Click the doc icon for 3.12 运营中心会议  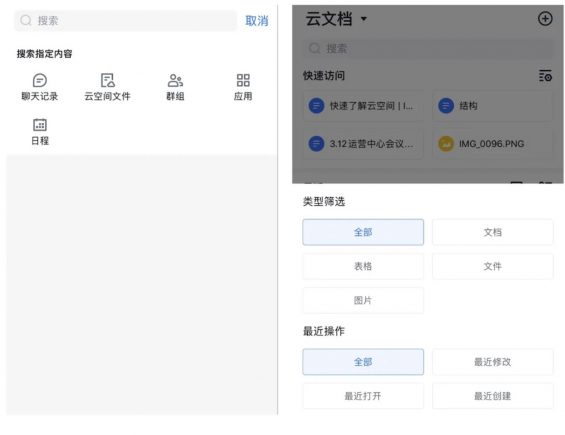pyautogui.click(x=316, y=143)
